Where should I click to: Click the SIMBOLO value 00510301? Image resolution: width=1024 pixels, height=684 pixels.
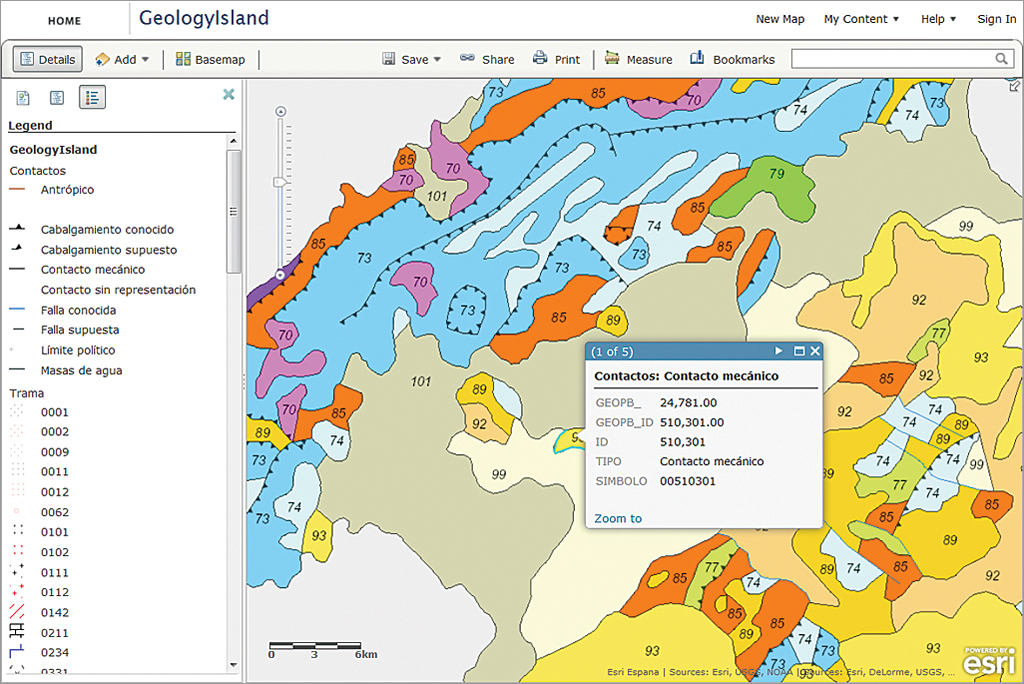(688, 481)
